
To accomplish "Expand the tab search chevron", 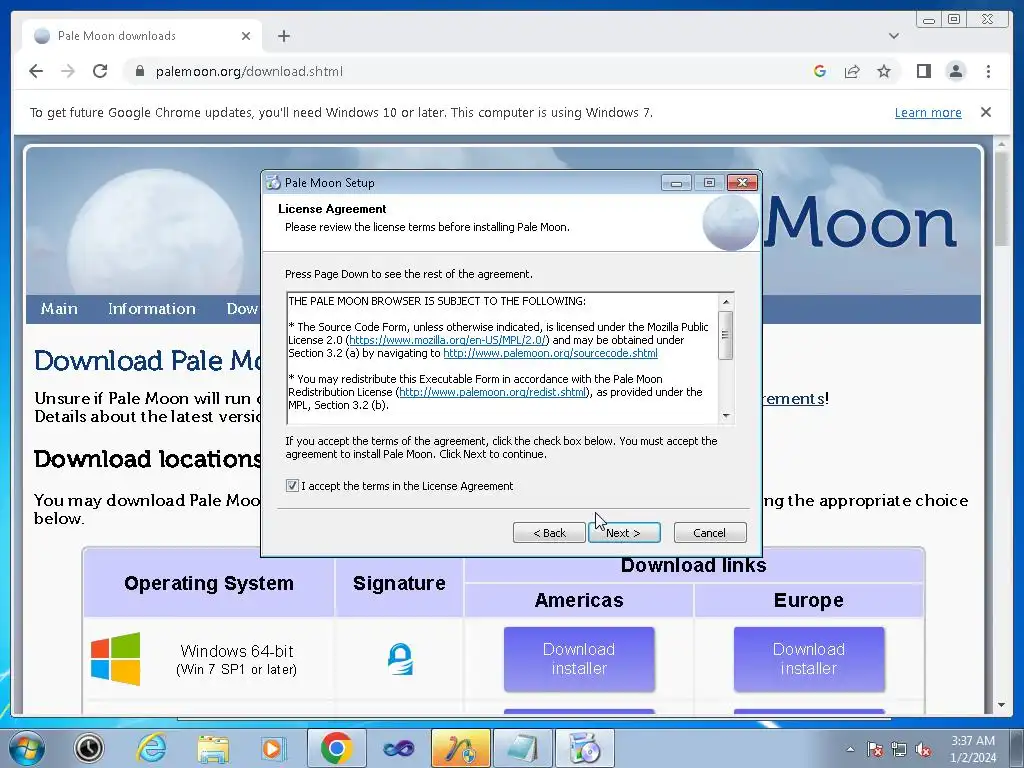I will pos(894,36).
